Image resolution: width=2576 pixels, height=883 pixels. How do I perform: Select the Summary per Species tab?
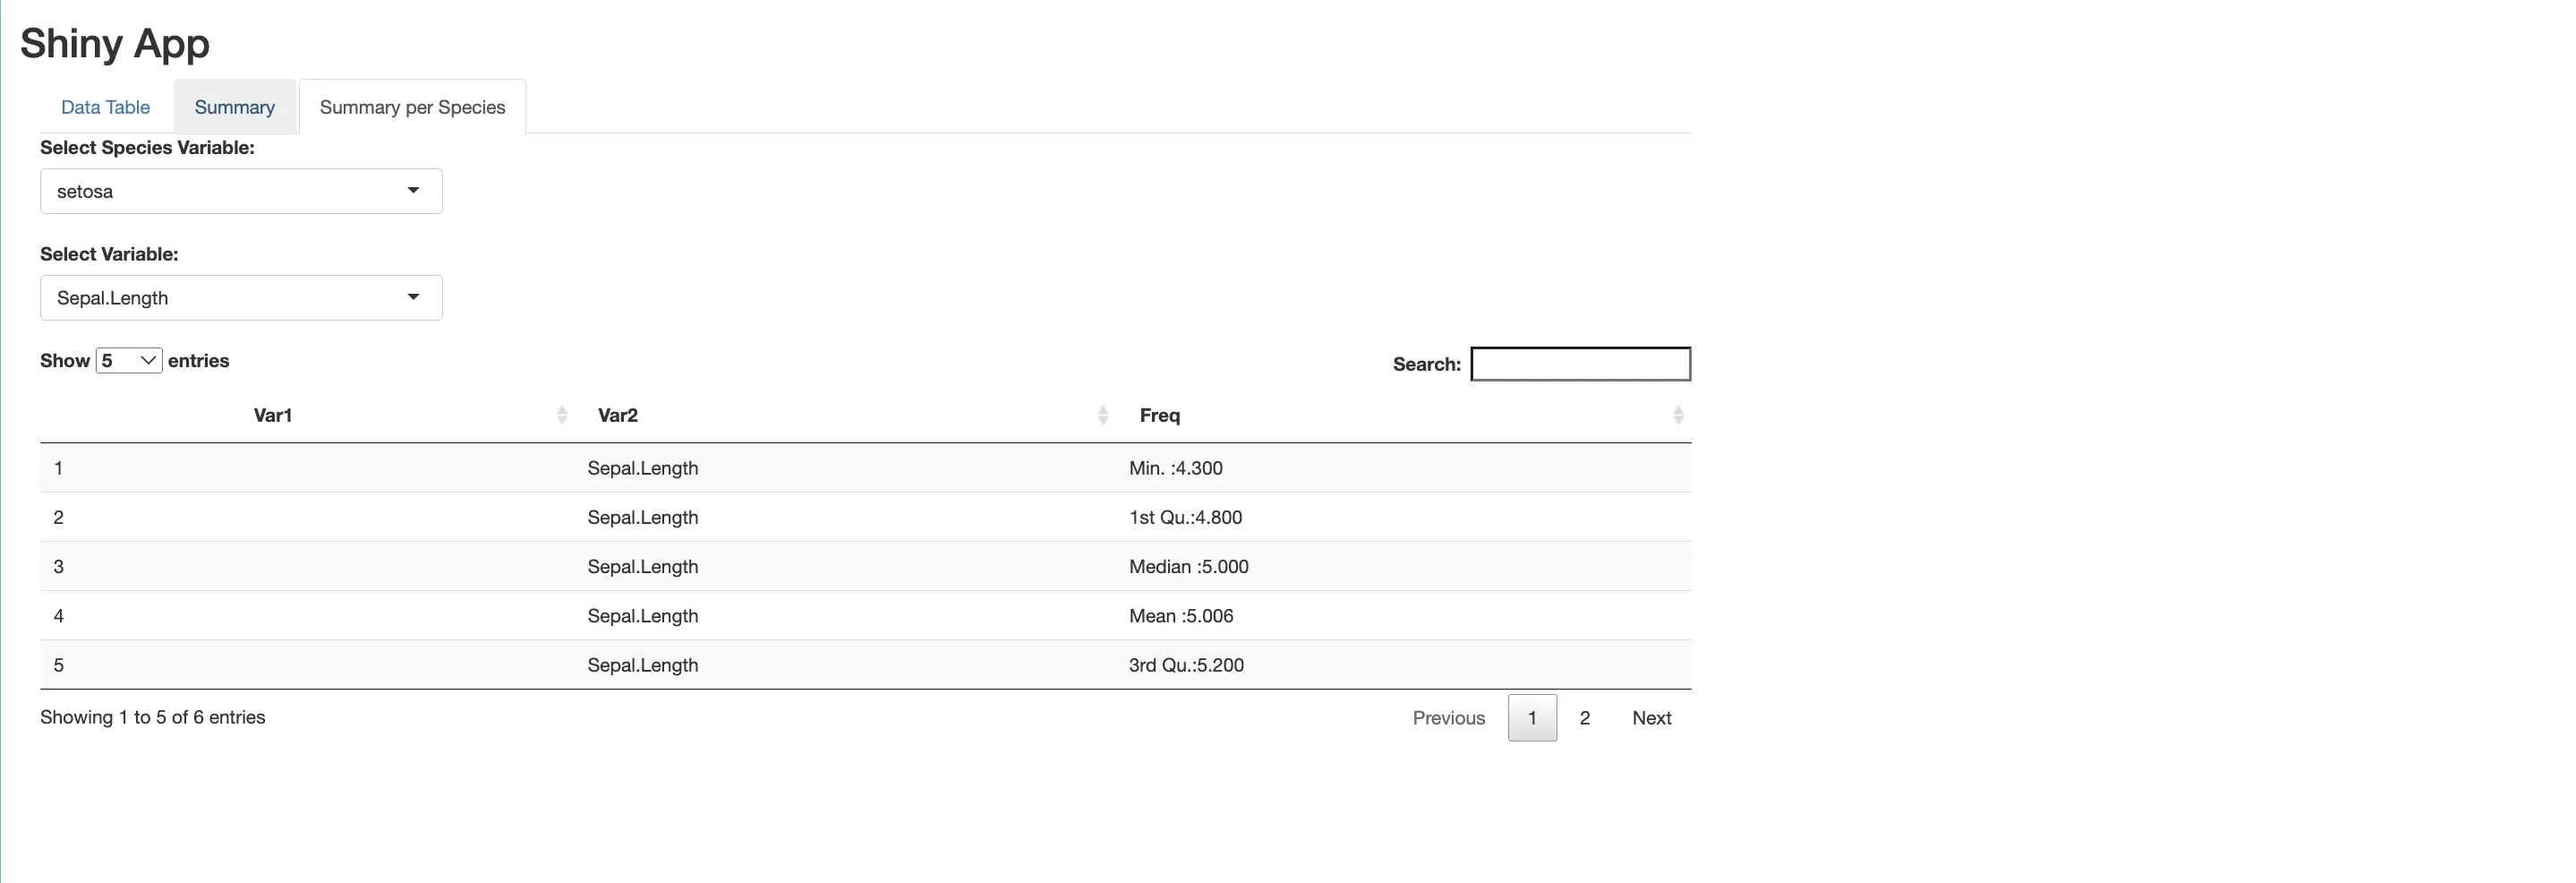412,107
